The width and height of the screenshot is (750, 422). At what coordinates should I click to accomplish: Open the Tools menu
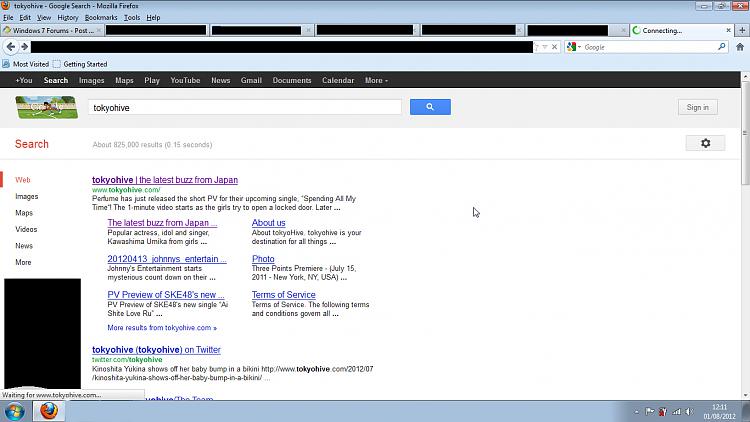click(x=132, y=17)
